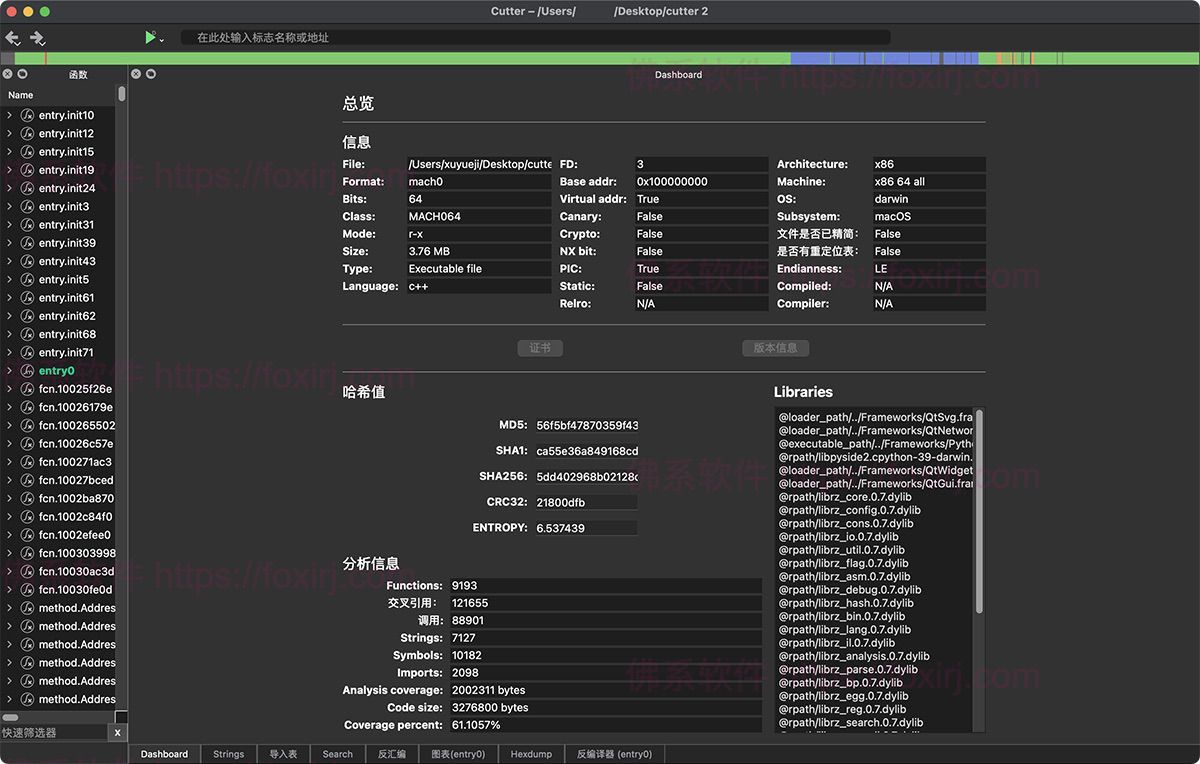This screenshot has height=764, width=1200.
Task: Click the back navigation arrow
Action: point(12,38)
